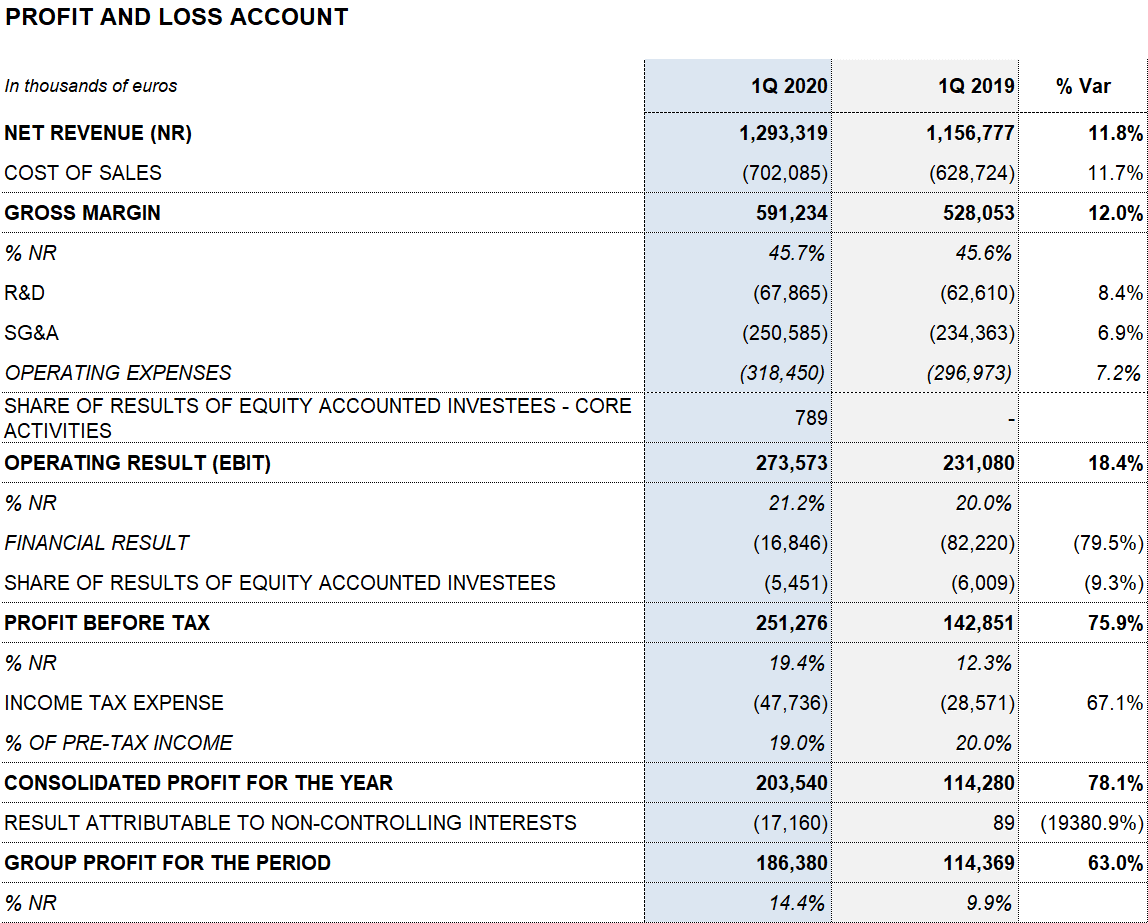Viewport: 1148px width, 923px height.
Task: Select the 45.7% gross margin ratio
Action: click(x=797, y=253)
